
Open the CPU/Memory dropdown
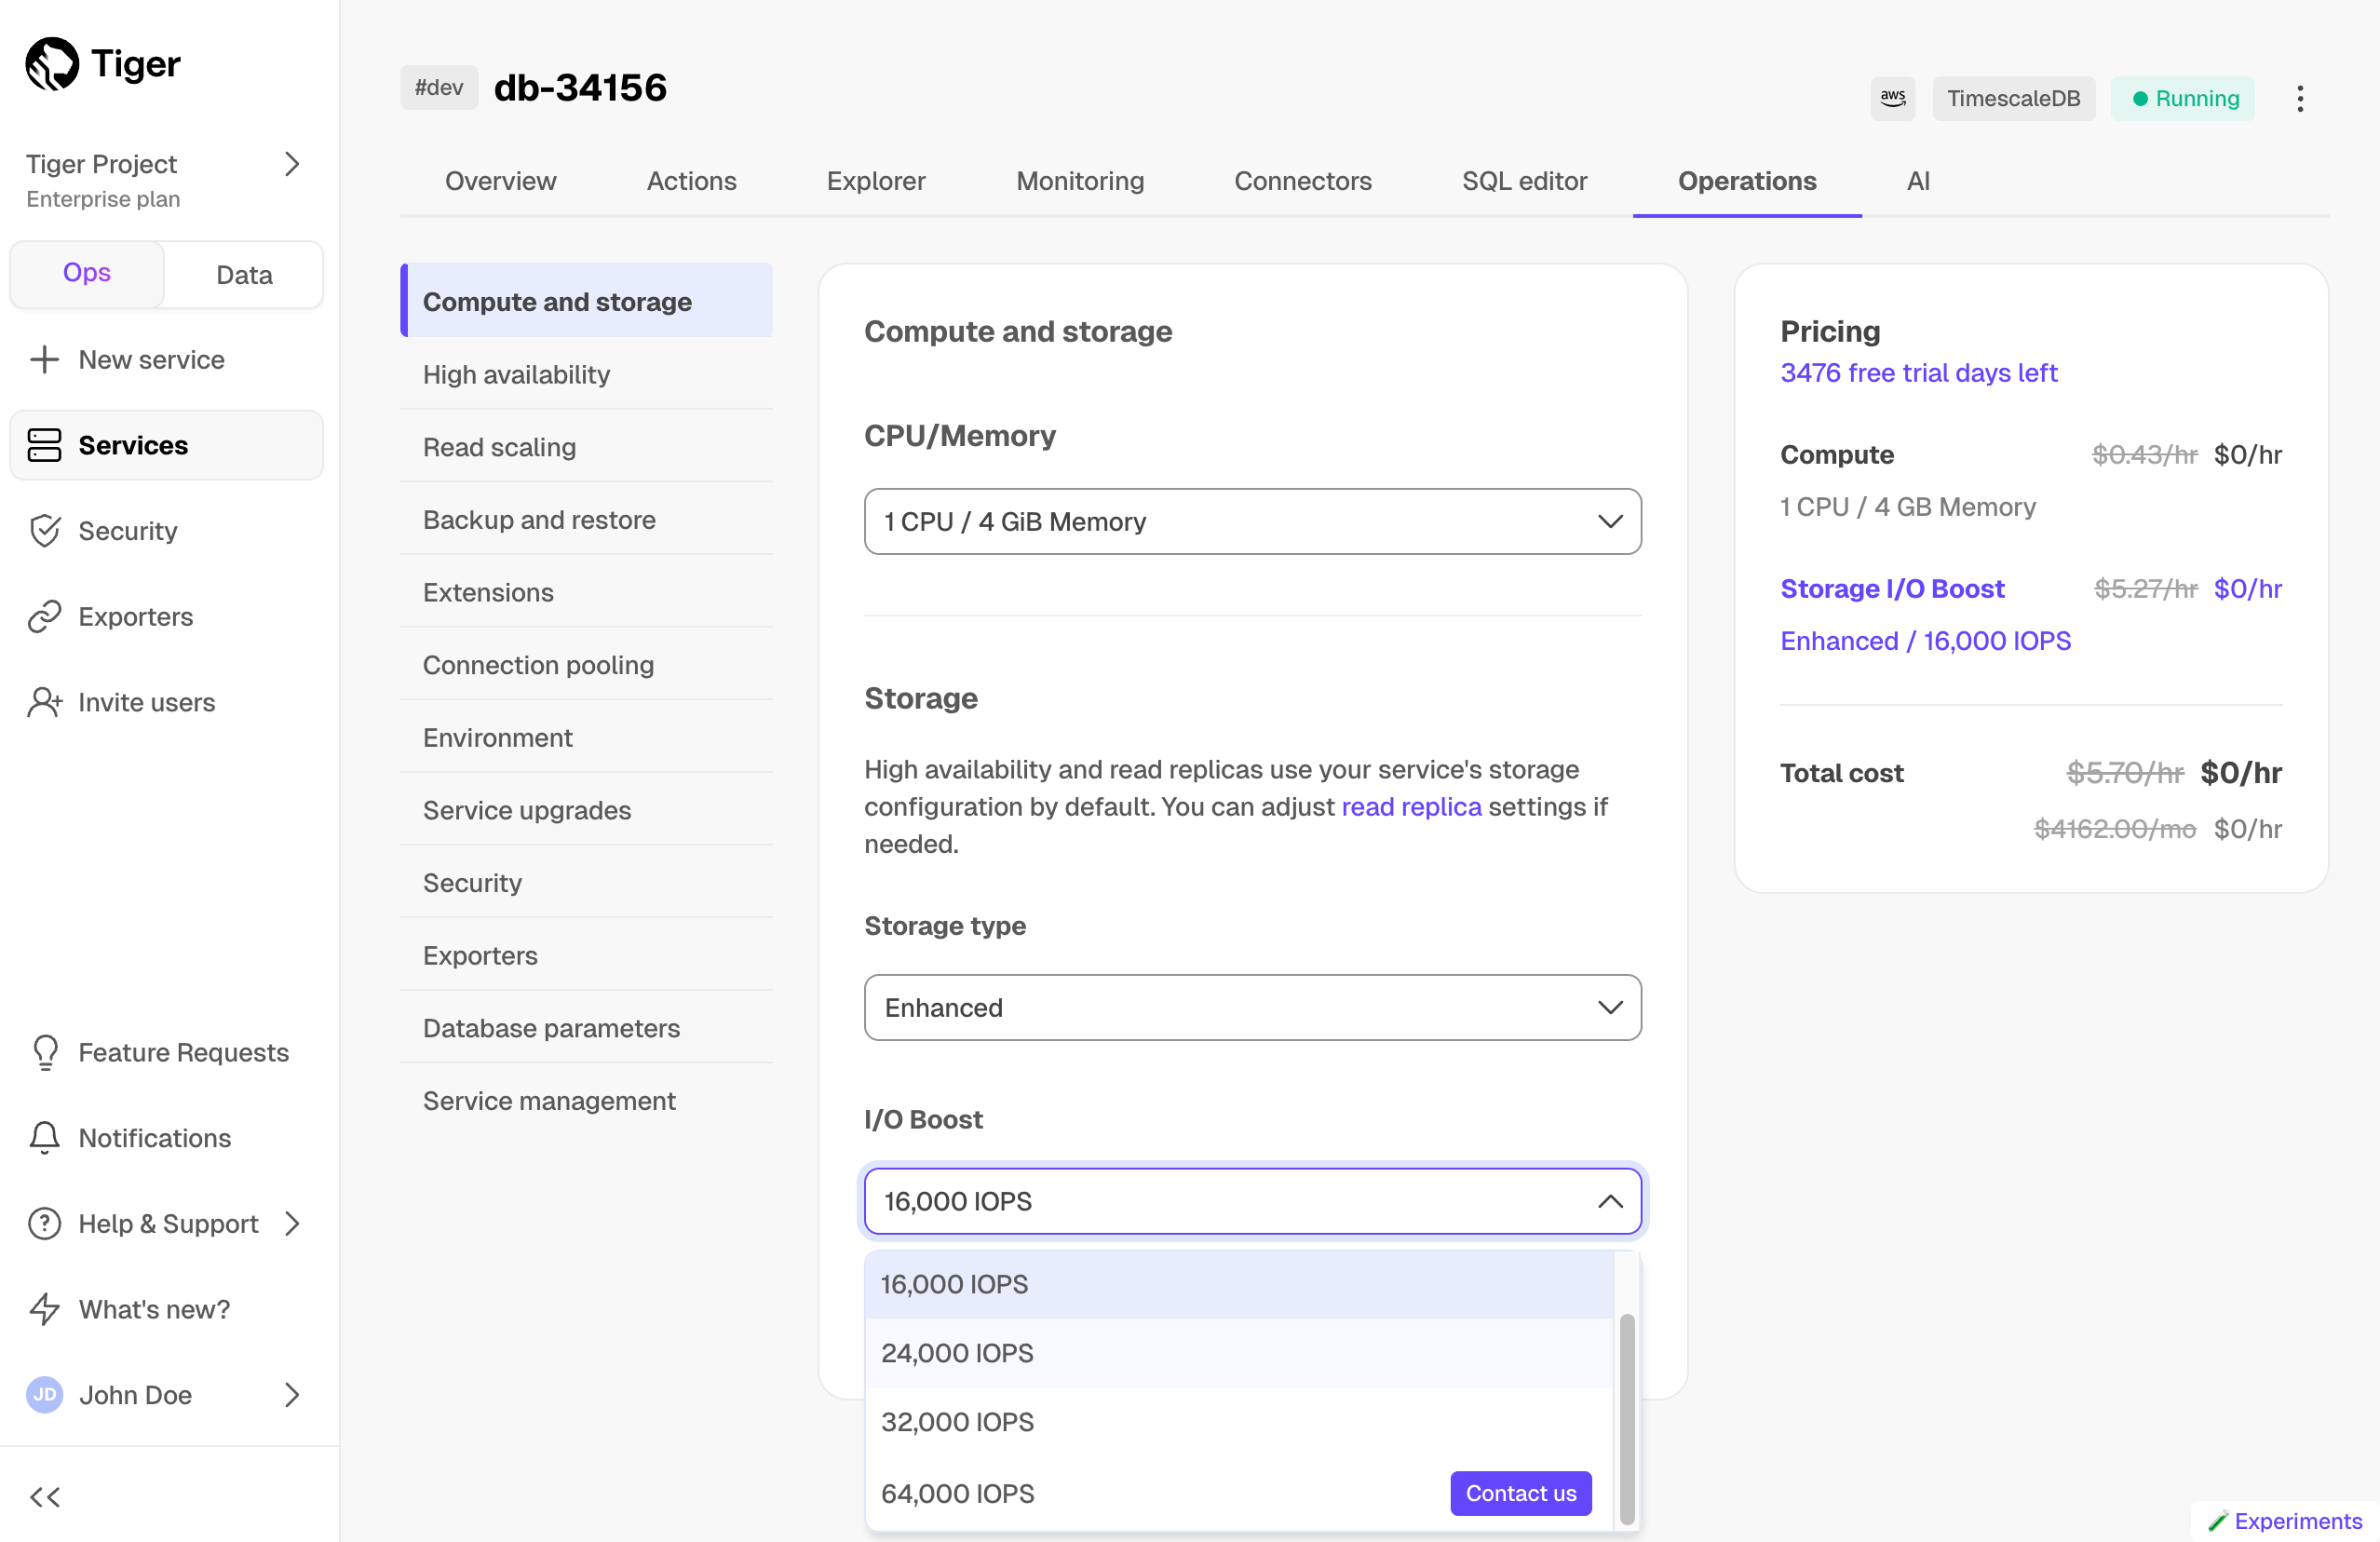[1252, 522]
